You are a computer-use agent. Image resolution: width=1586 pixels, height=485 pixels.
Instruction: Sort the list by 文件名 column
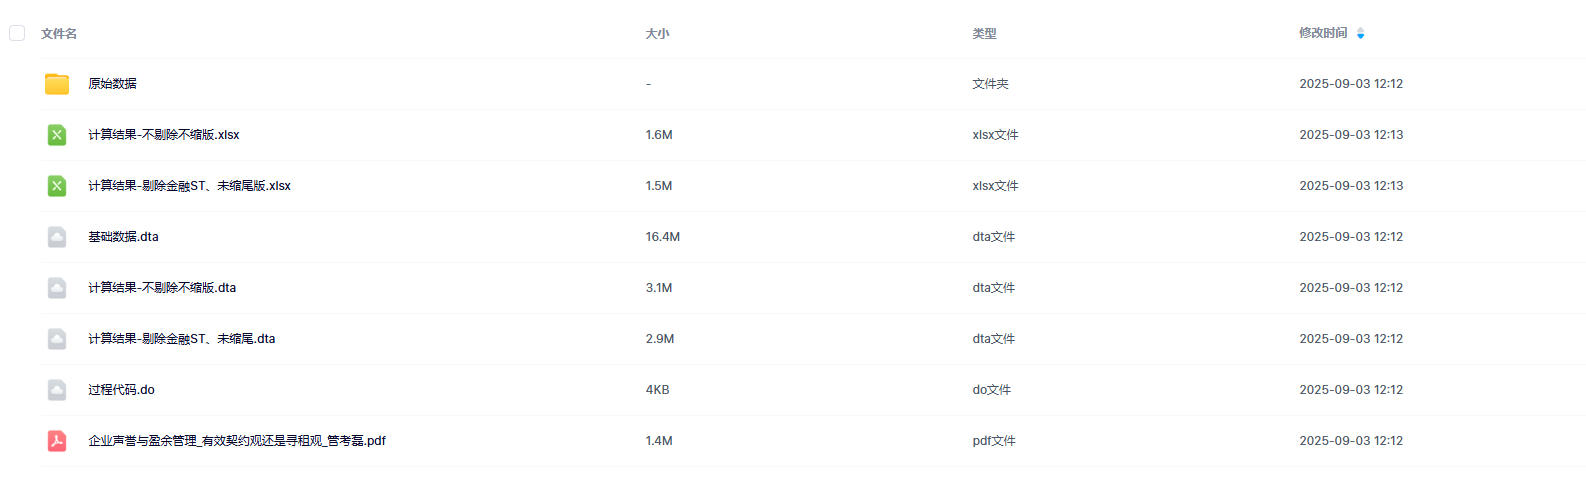click(59, 34)
